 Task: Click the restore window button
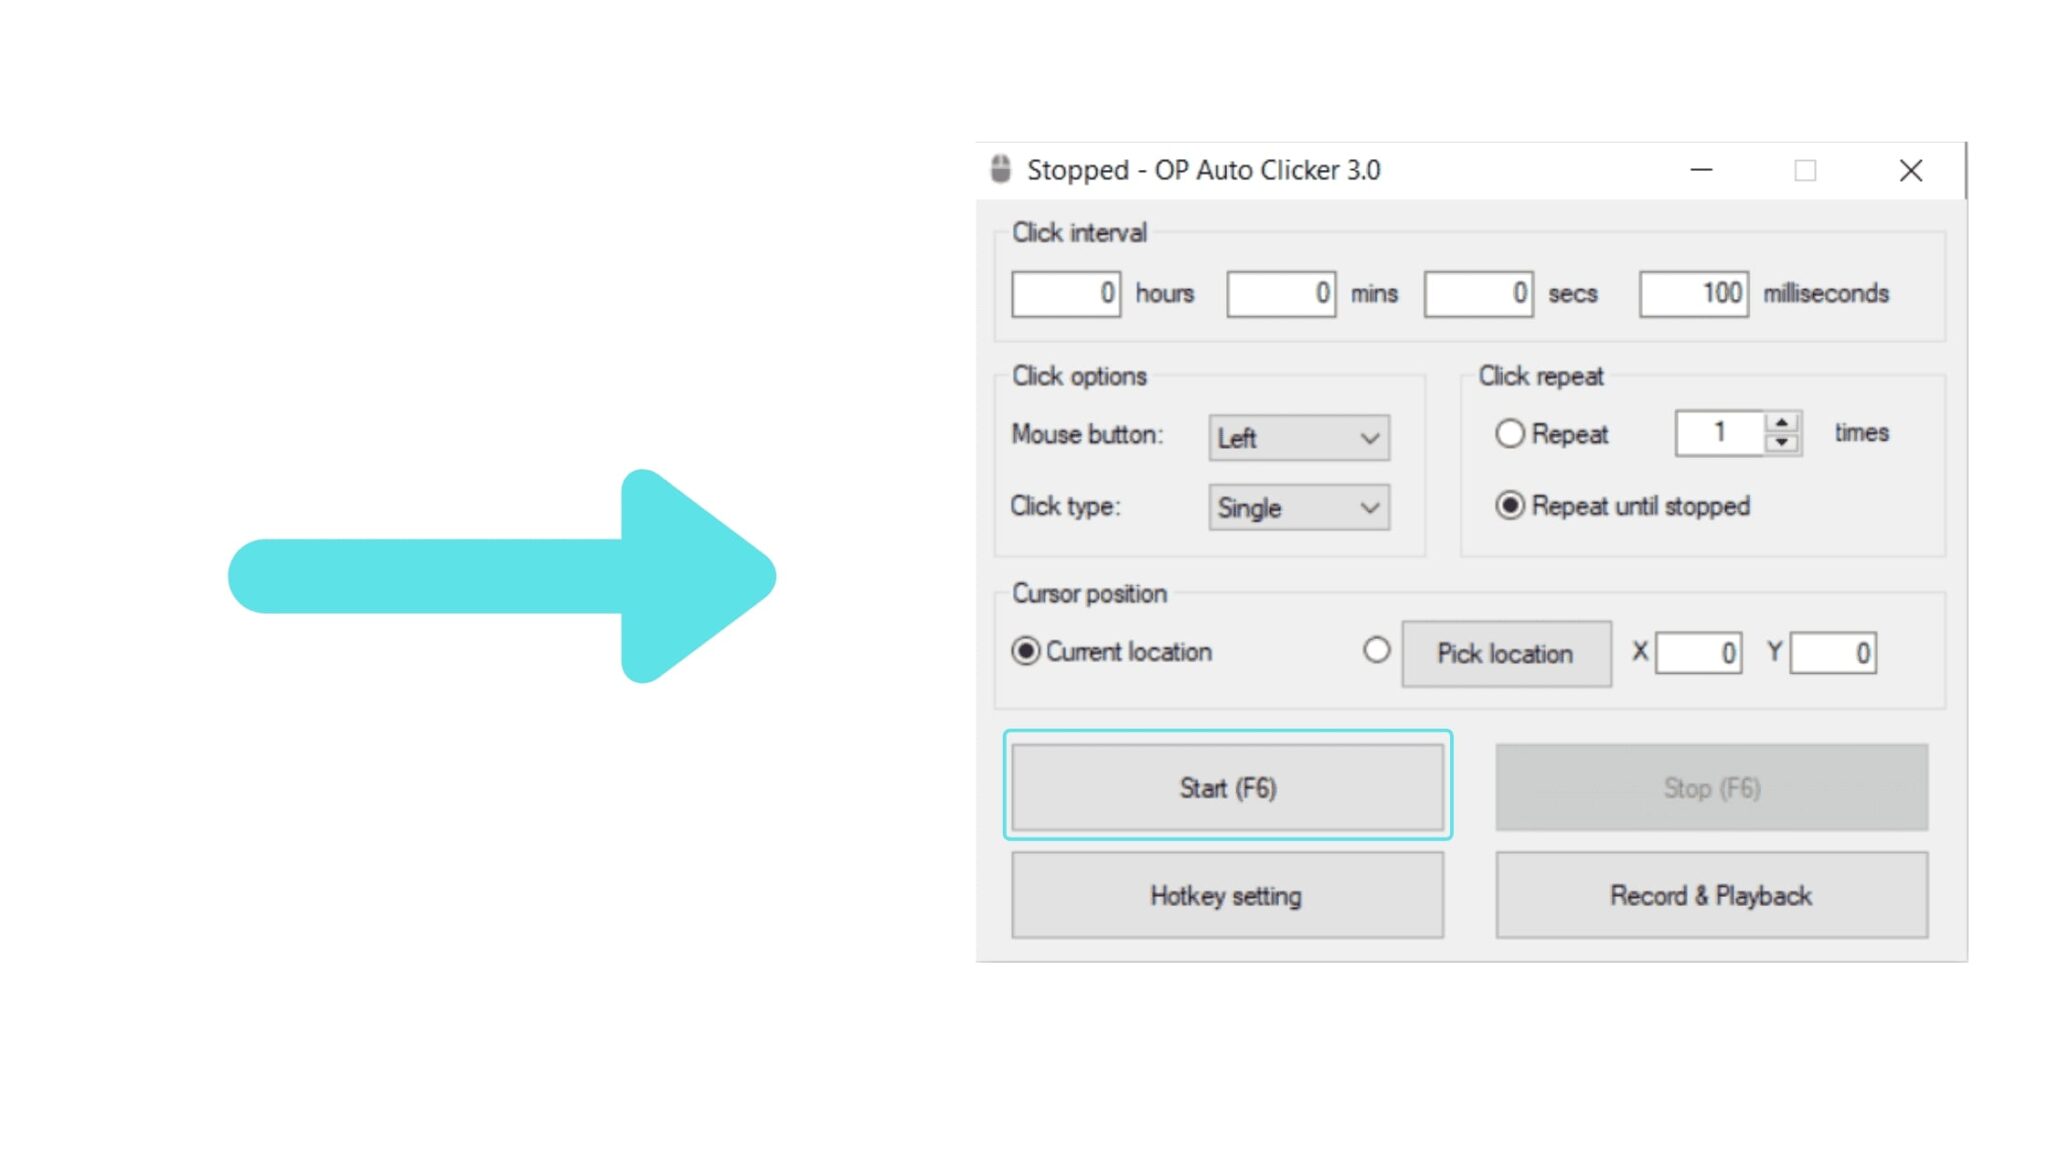pos(1806,170)
